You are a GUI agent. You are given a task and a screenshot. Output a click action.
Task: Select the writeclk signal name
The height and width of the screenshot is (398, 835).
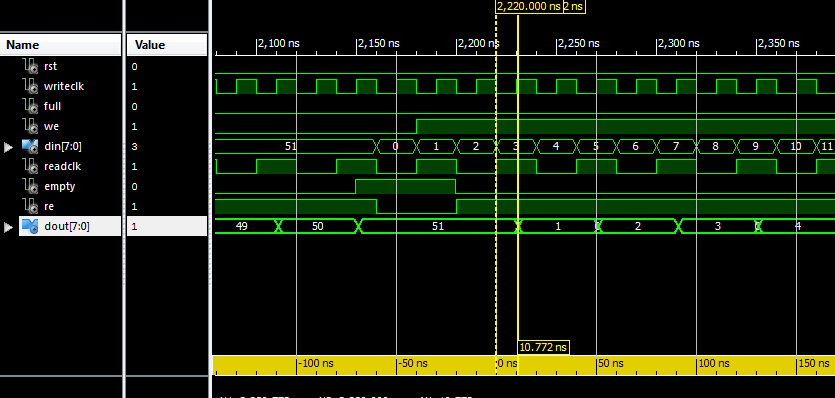64,86
